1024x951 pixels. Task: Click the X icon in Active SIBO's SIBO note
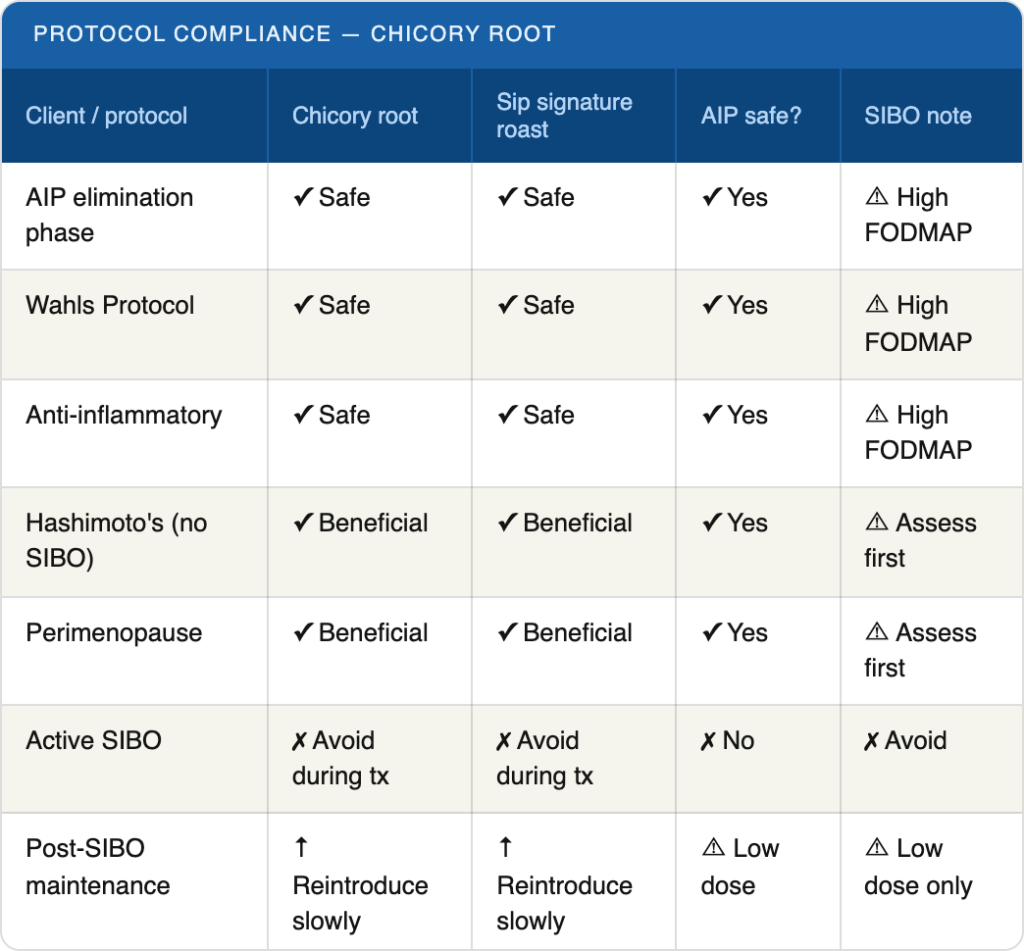click(872, 741)
